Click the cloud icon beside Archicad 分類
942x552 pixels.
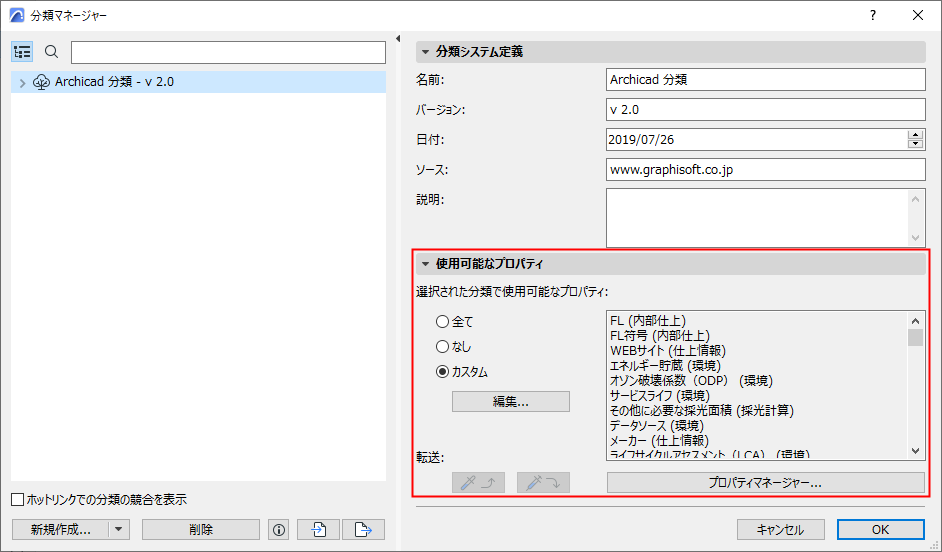pos(41,82)
